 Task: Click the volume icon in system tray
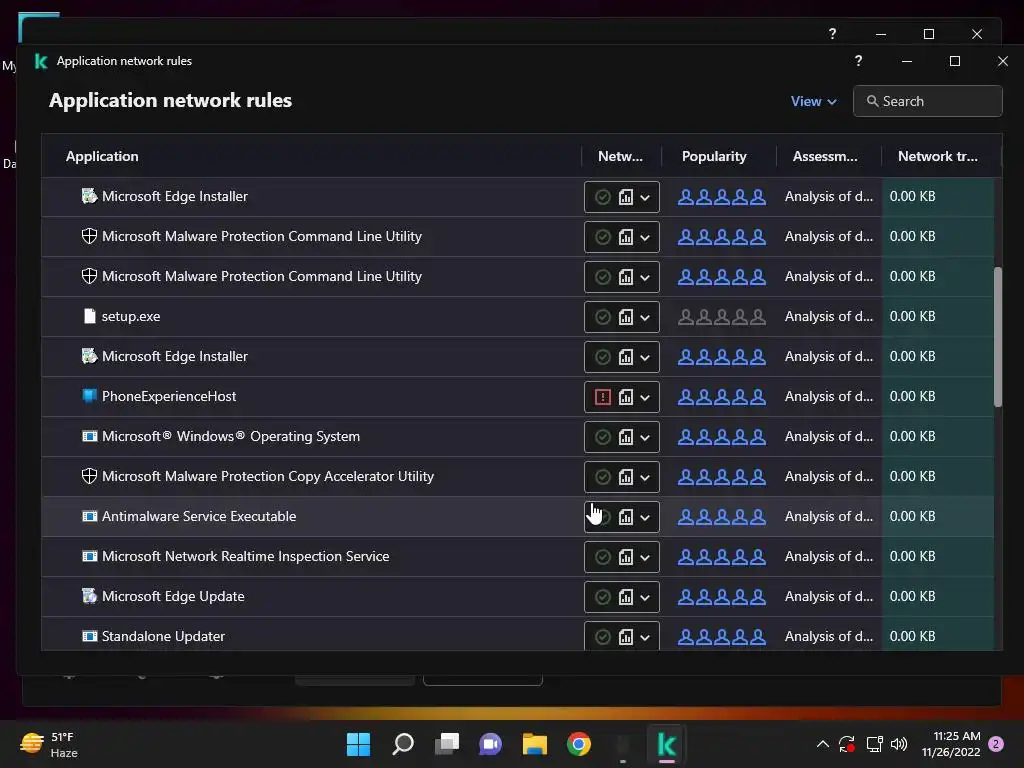(899, 744)
